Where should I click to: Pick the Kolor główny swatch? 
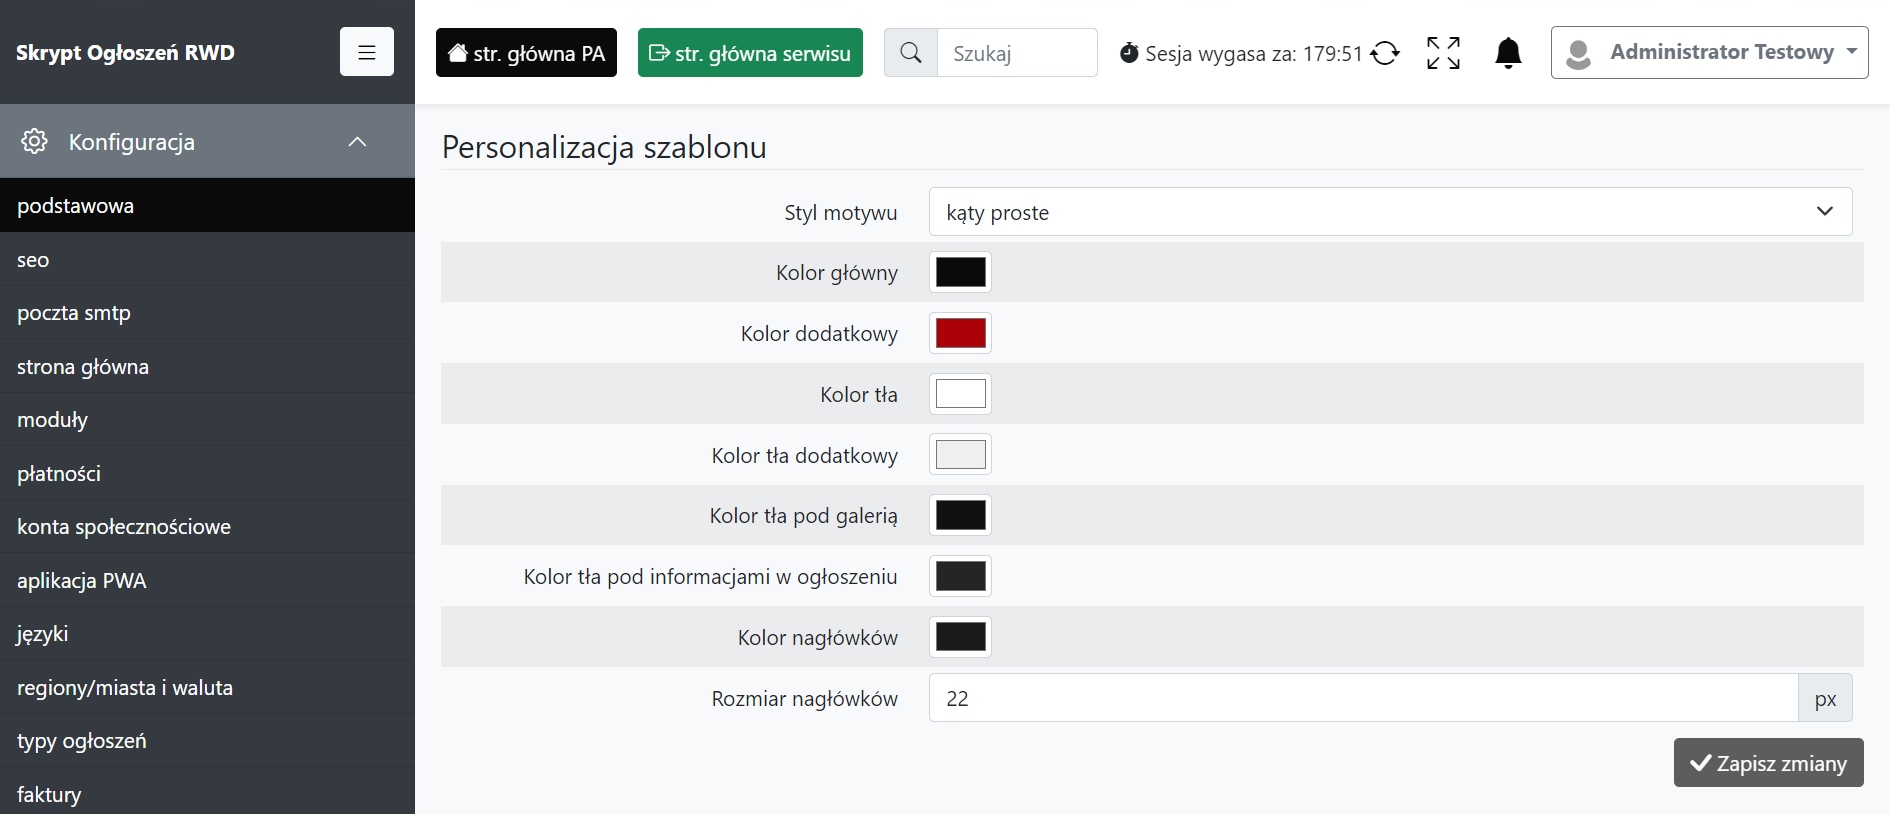click(x=960, y=272)
